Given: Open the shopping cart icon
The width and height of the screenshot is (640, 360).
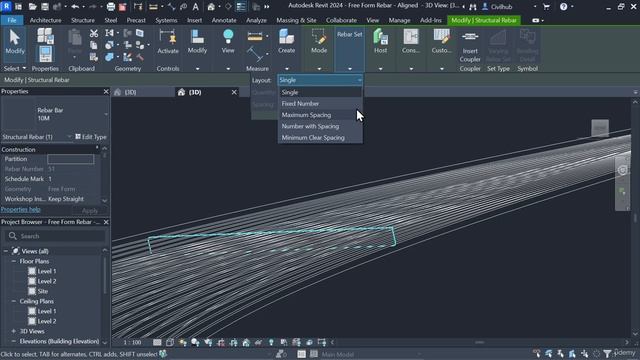Looking at the screenshot, I should 547,7.
